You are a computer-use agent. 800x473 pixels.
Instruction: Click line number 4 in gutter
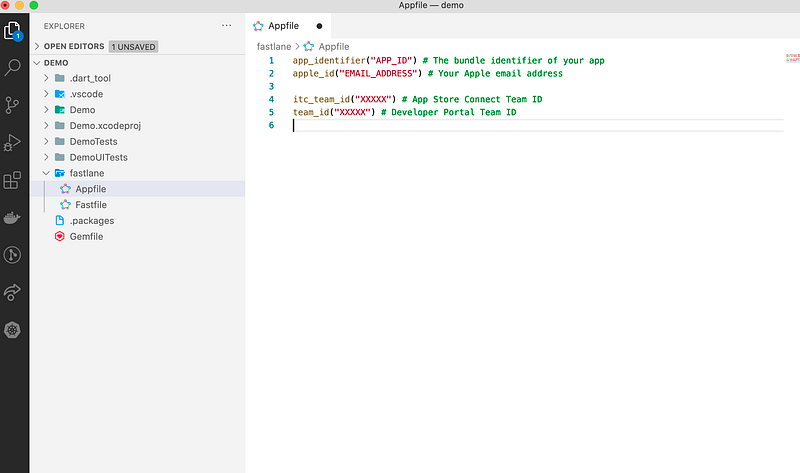[271, 99]
